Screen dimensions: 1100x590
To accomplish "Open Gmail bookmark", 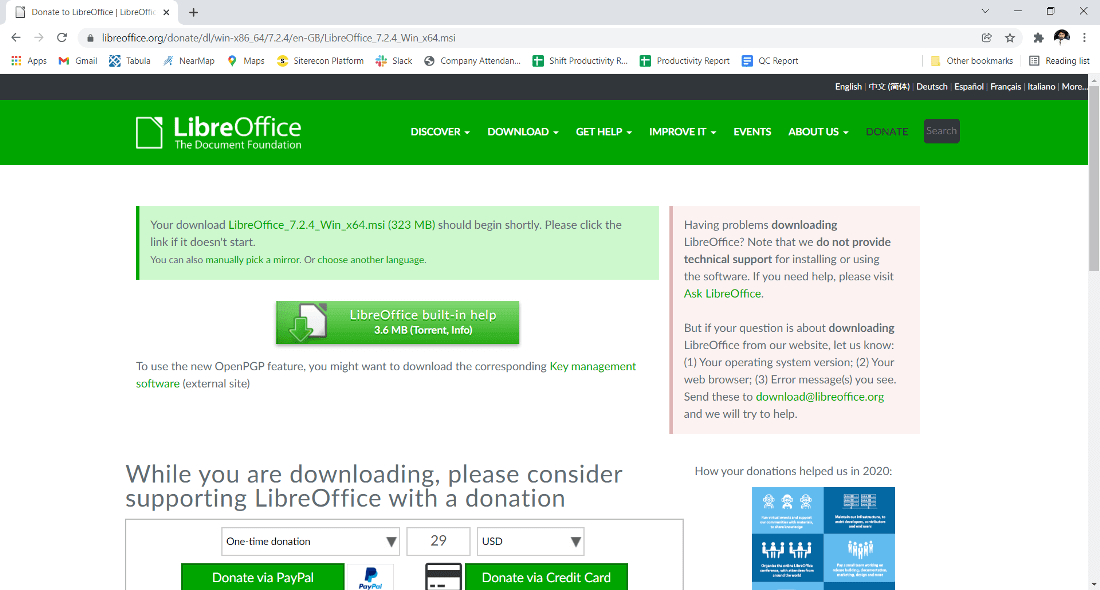I will (78, 61).
